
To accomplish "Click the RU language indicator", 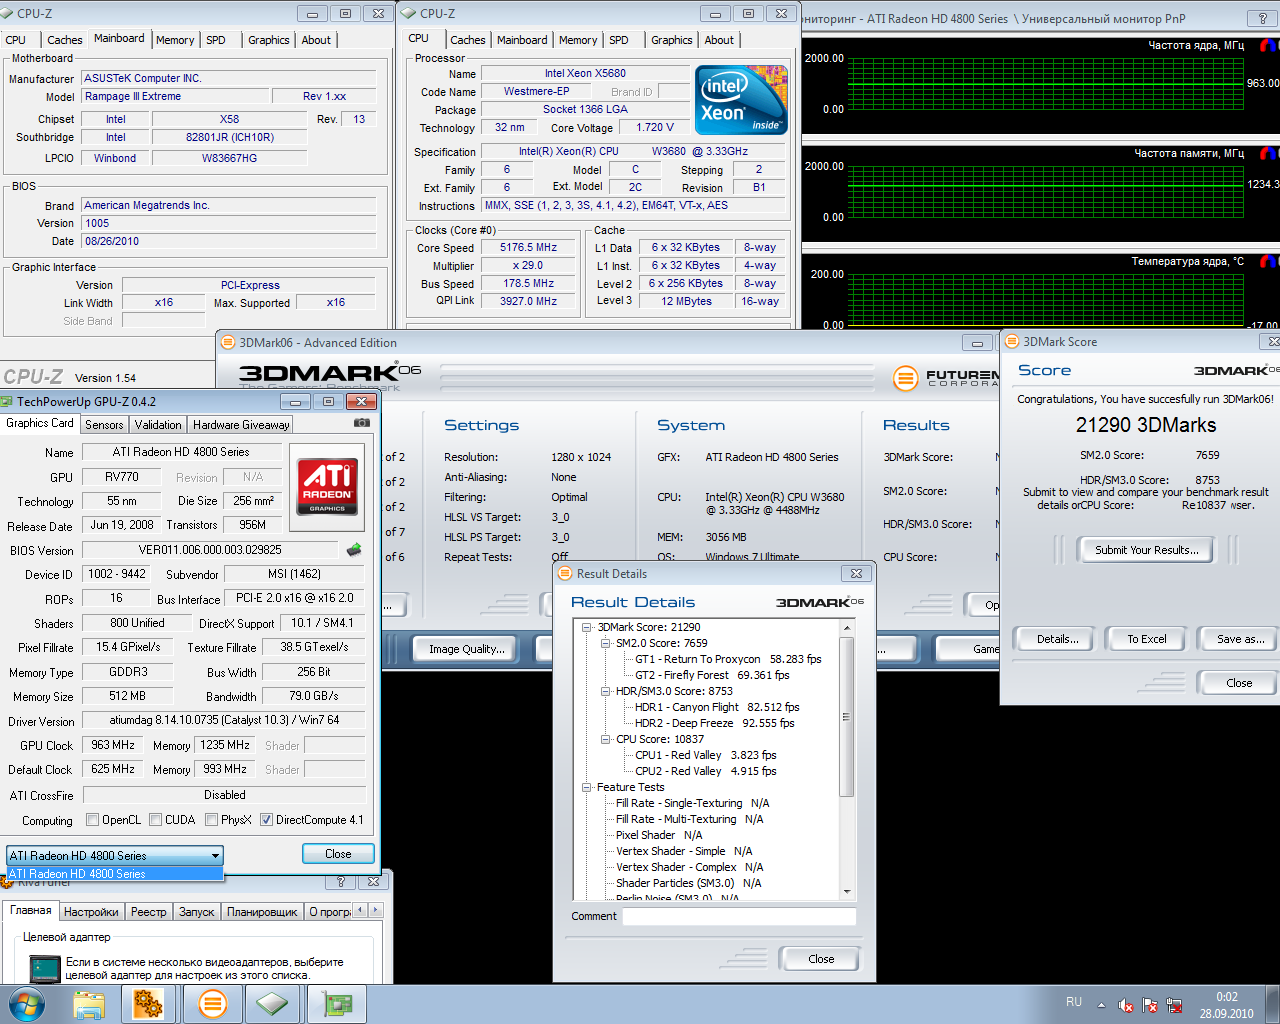I will [x=1074, y=1002].
